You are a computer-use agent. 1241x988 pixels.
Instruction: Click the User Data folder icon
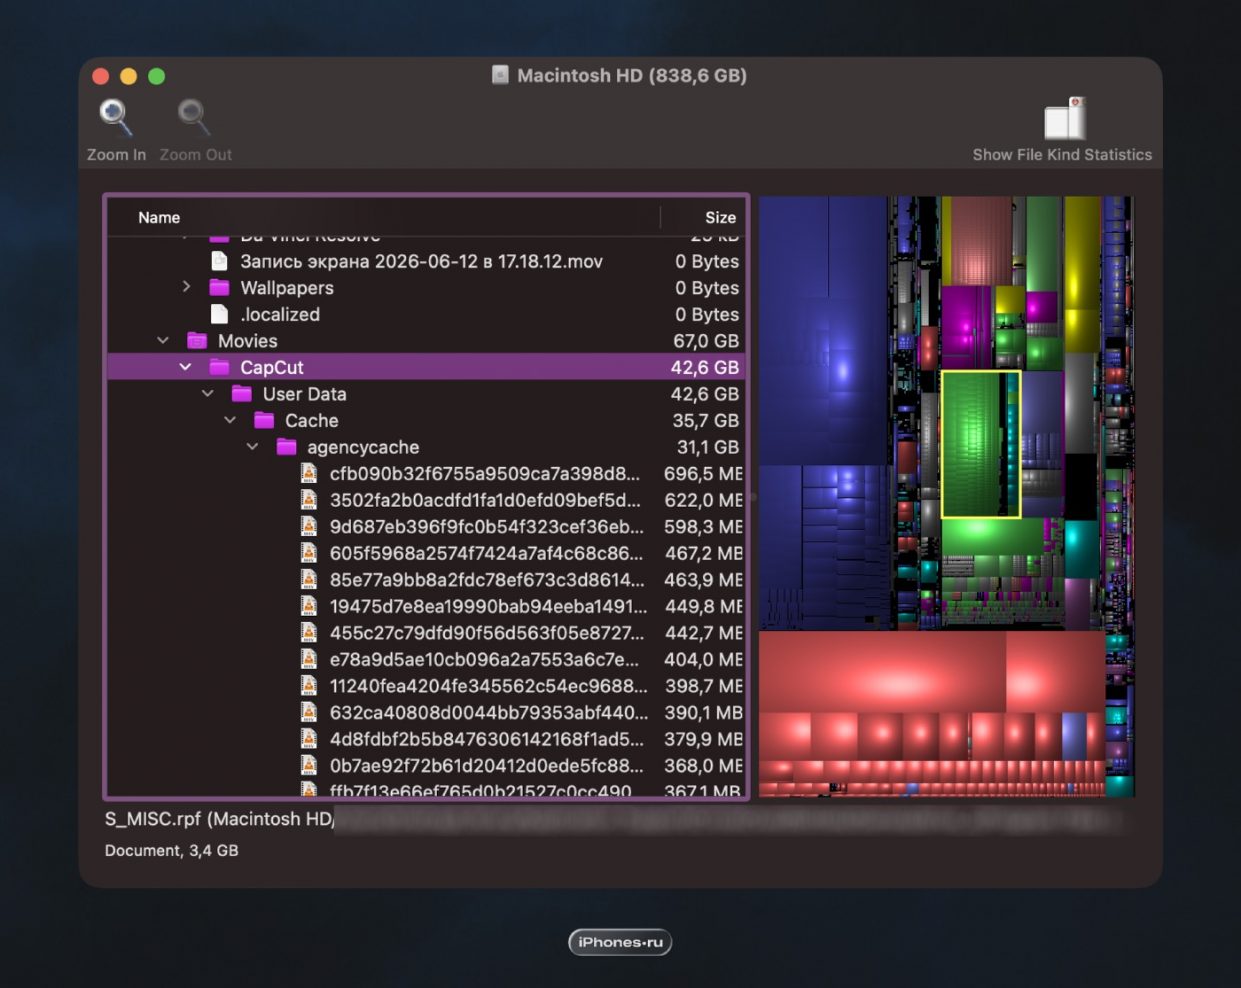tap(242, 394)
